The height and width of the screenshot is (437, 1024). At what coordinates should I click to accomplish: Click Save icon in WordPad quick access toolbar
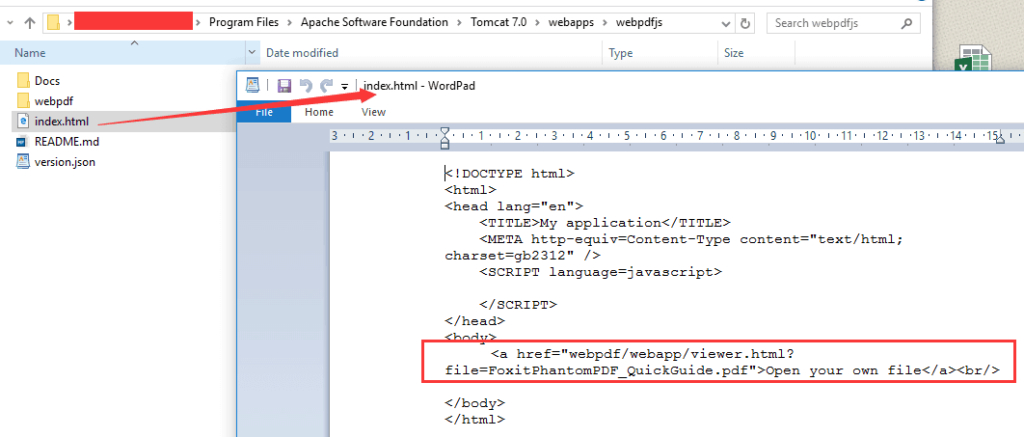[x=284, y=86]
